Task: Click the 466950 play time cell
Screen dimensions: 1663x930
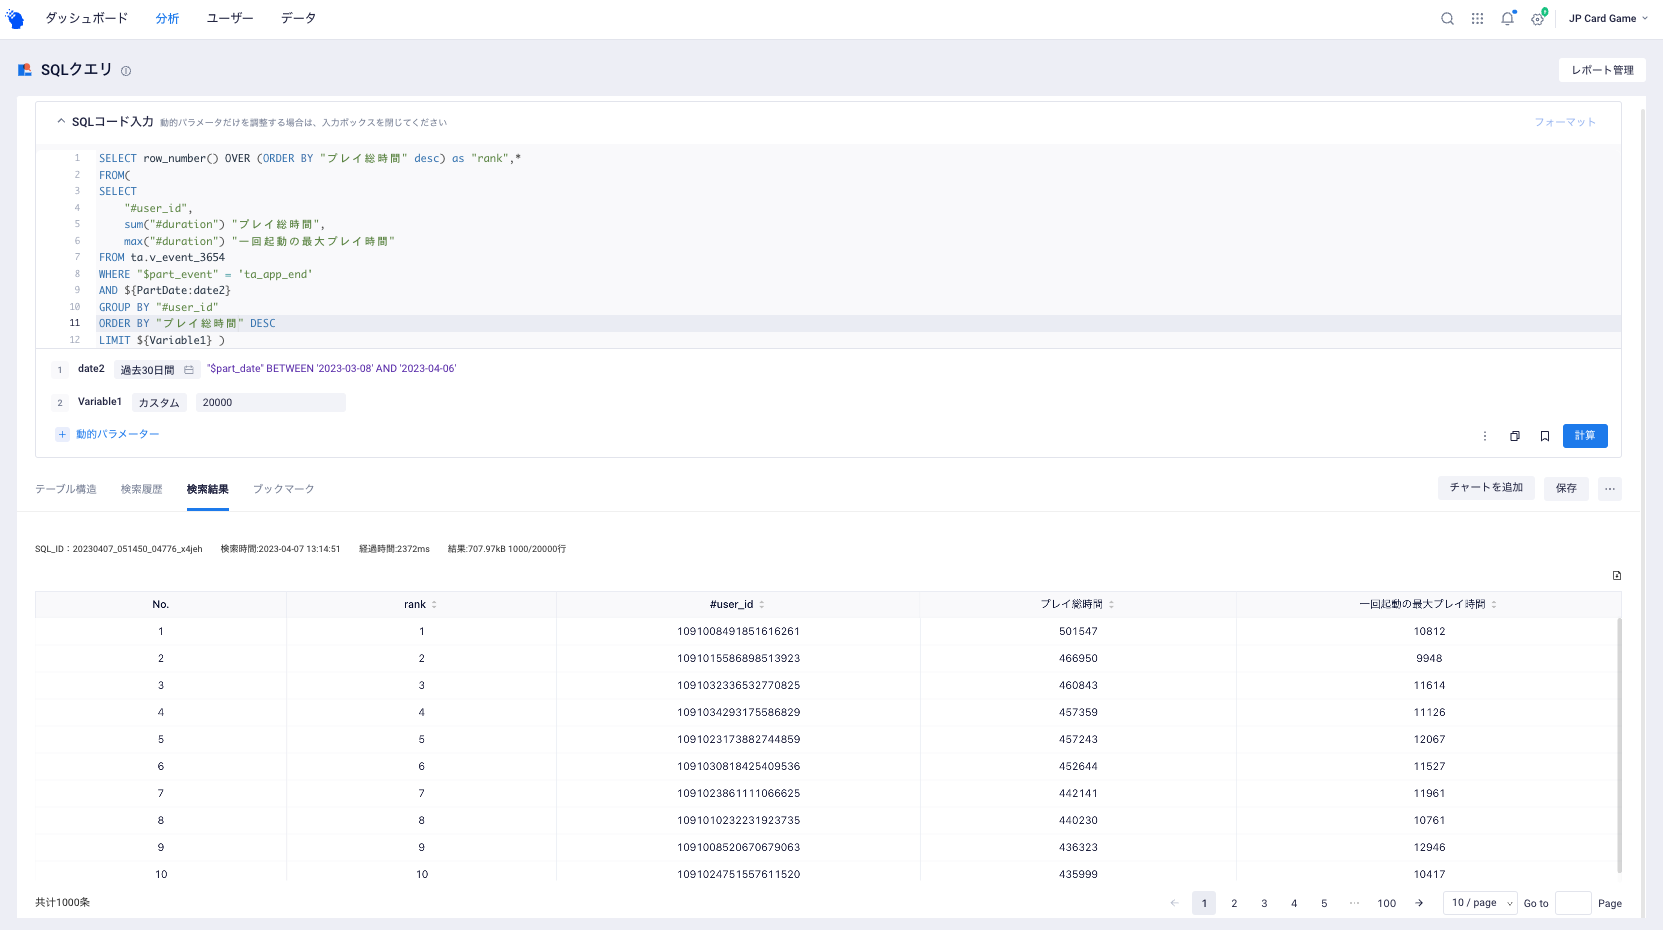Action: point(1078,658)
